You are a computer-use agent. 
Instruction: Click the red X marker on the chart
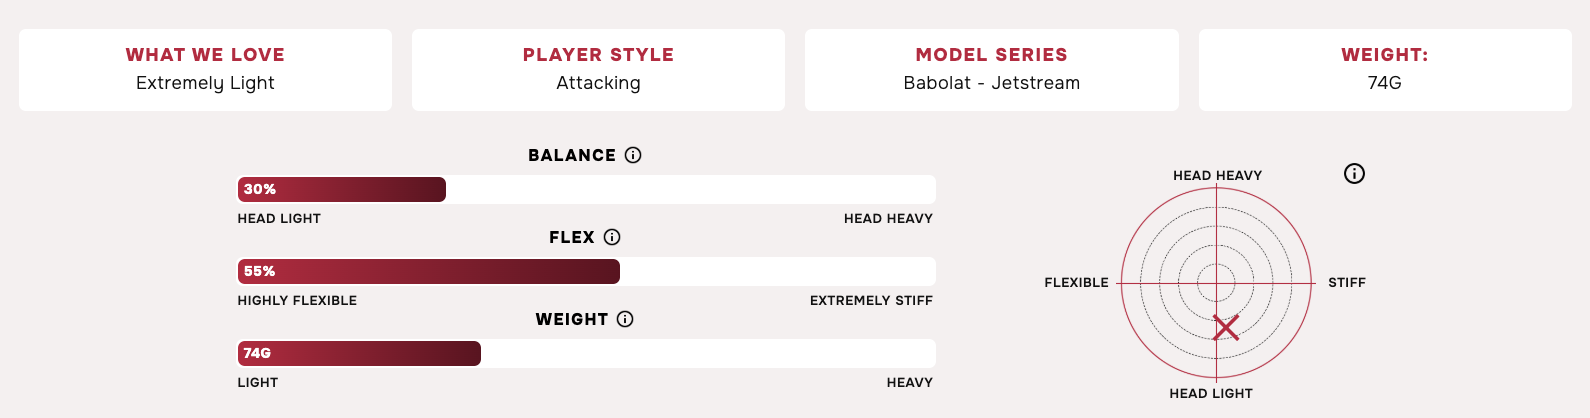1226,327
